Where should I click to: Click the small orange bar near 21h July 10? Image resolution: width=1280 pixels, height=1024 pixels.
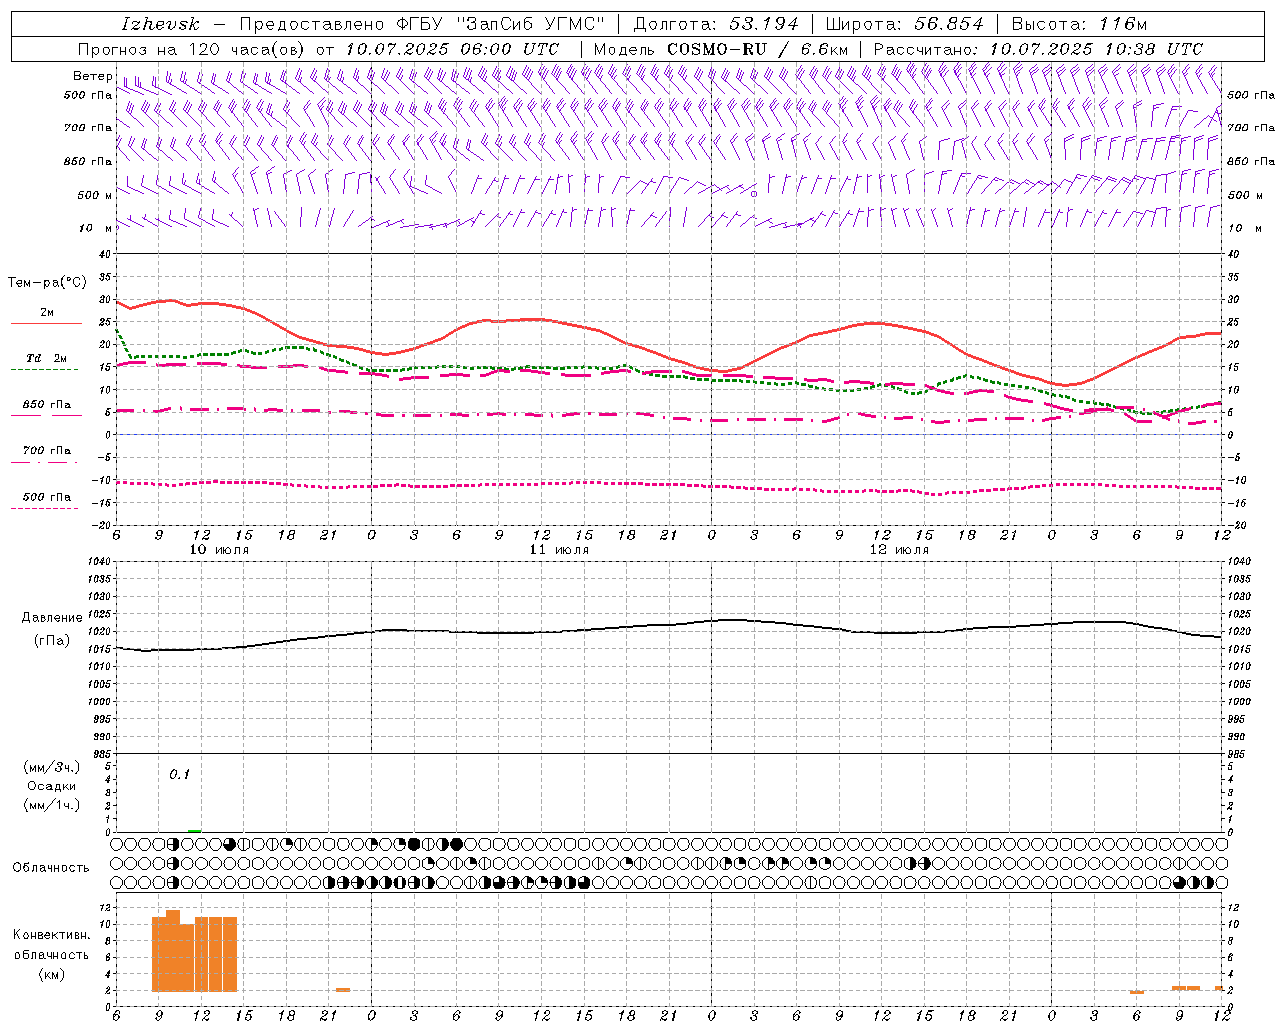tap(343, 989)
